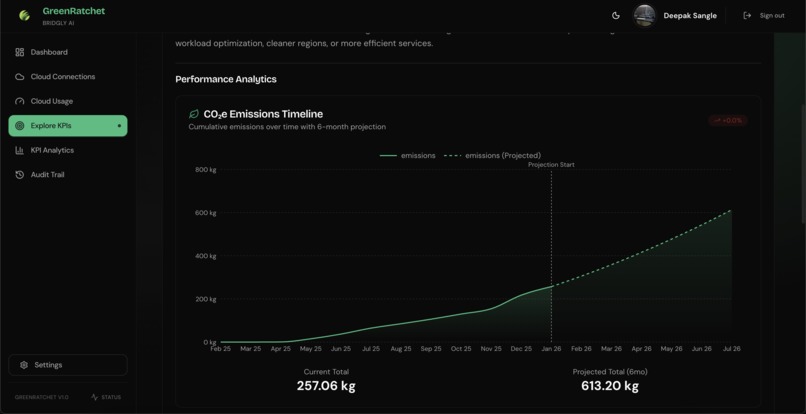Click the STATUS indicator link

(106, 397)
